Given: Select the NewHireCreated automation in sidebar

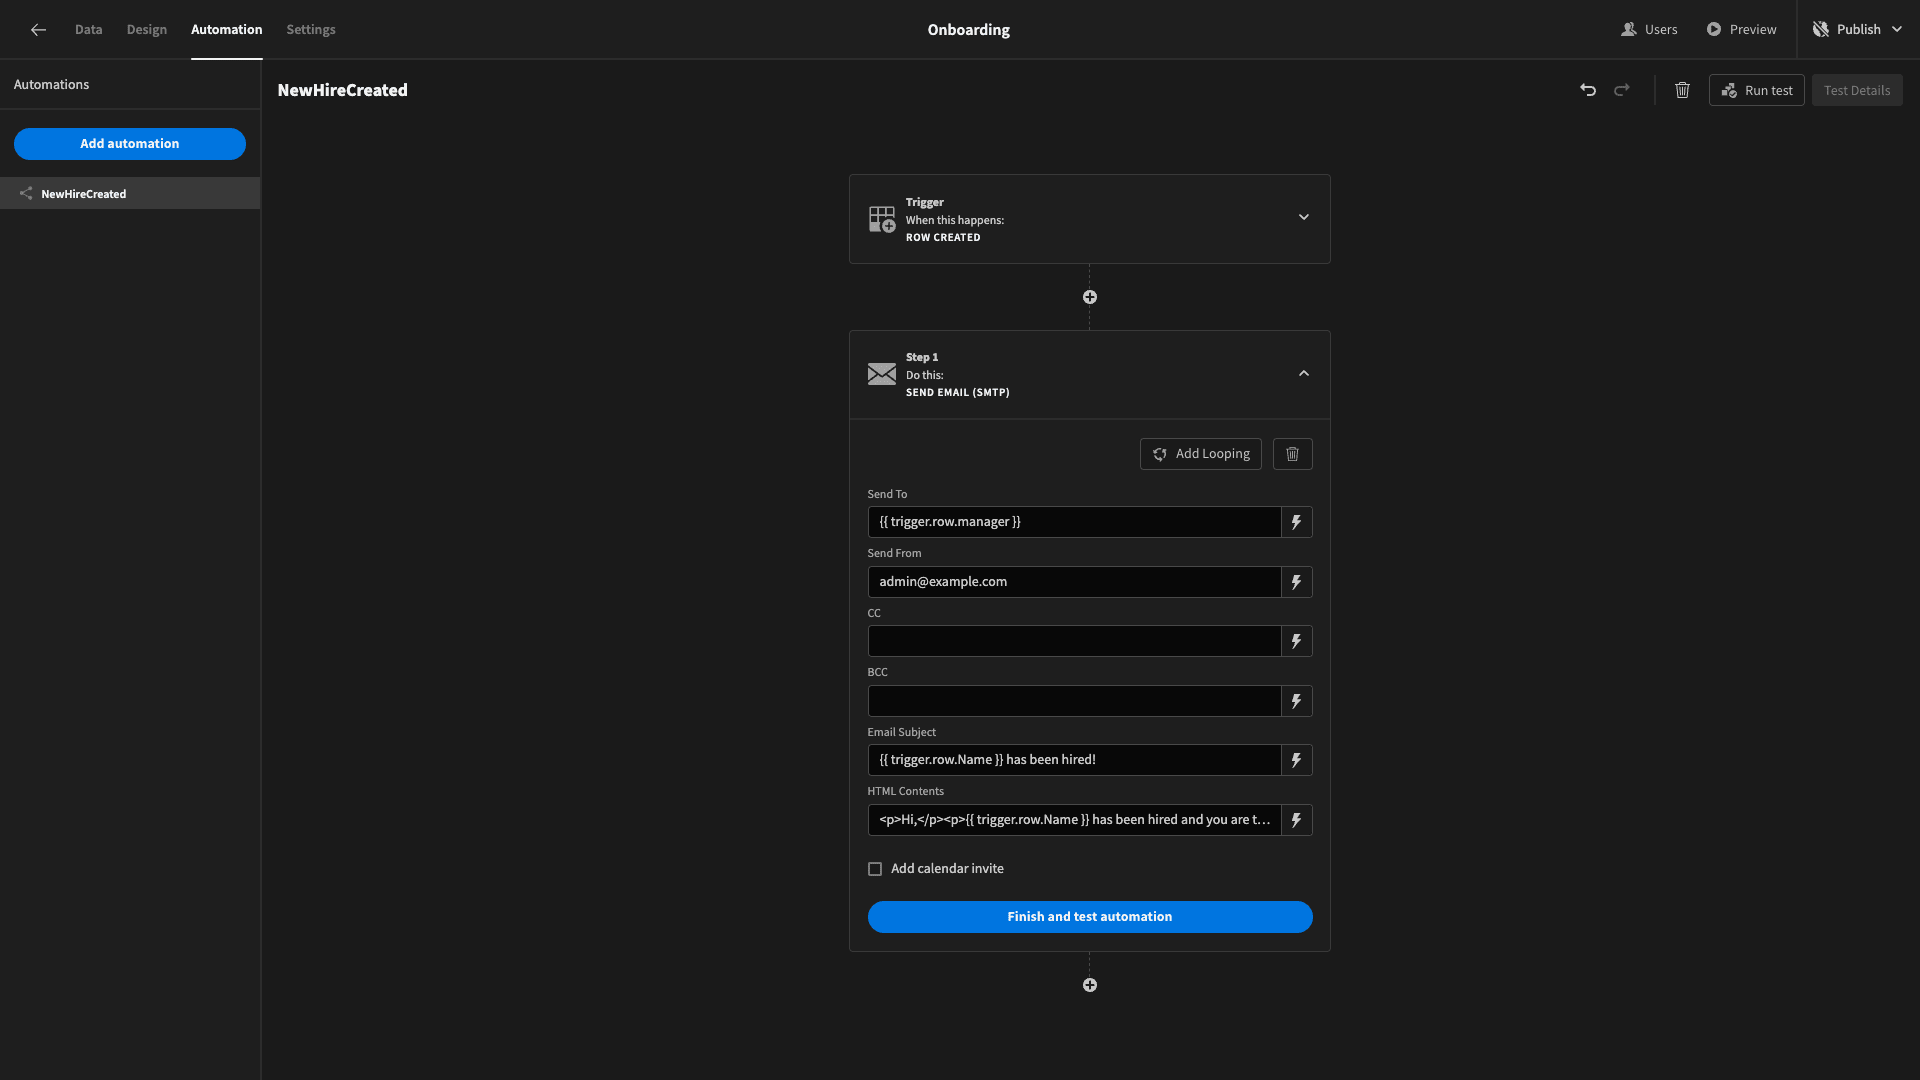Looking at the screenshot, I should [130, 194].
